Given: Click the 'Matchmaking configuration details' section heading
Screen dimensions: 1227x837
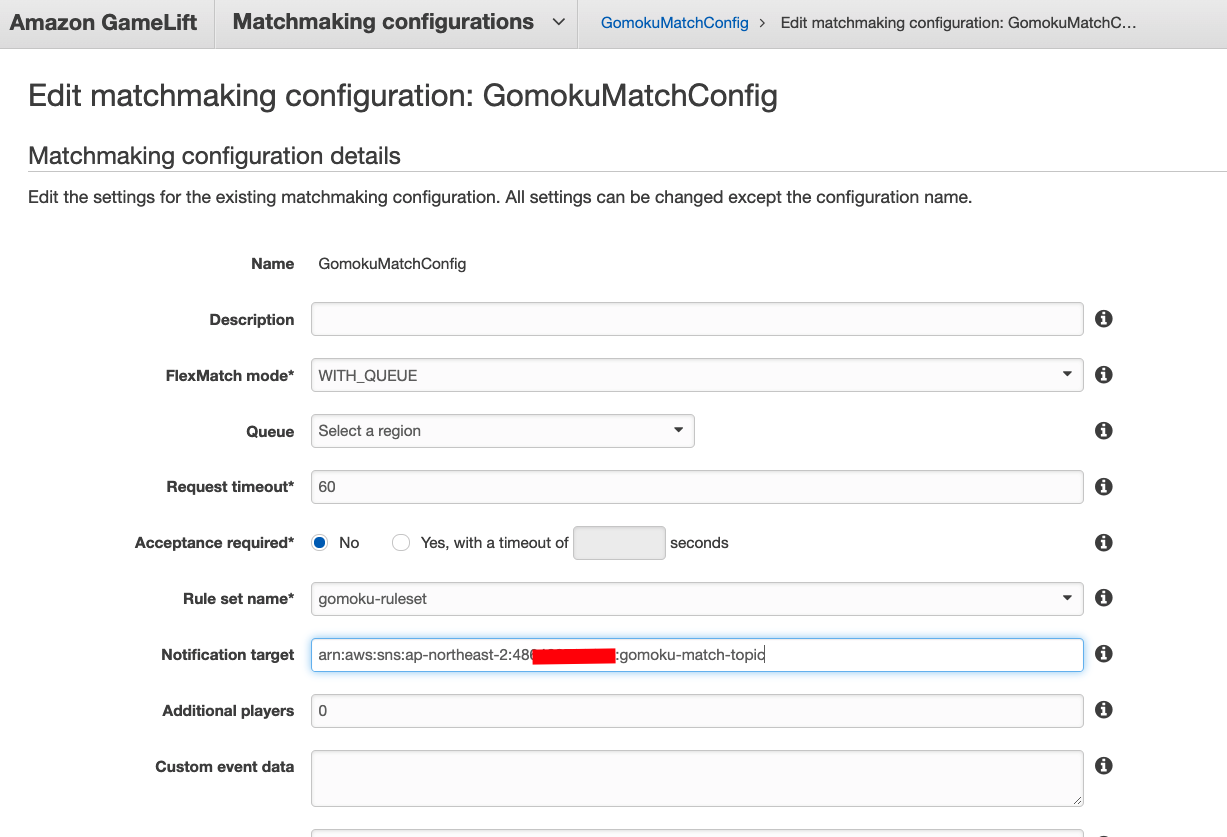Looking at the screenshot, I should pyautogui.click(x=214, y=156).
